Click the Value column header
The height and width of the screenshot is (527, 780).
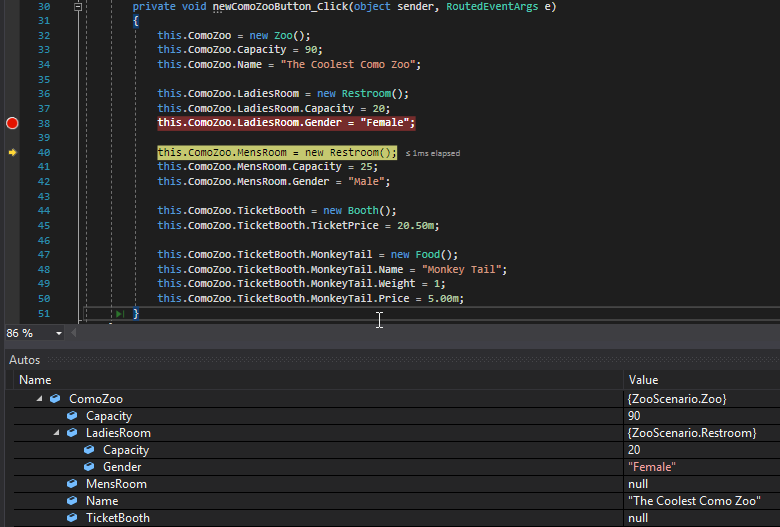tap(643, 380)
